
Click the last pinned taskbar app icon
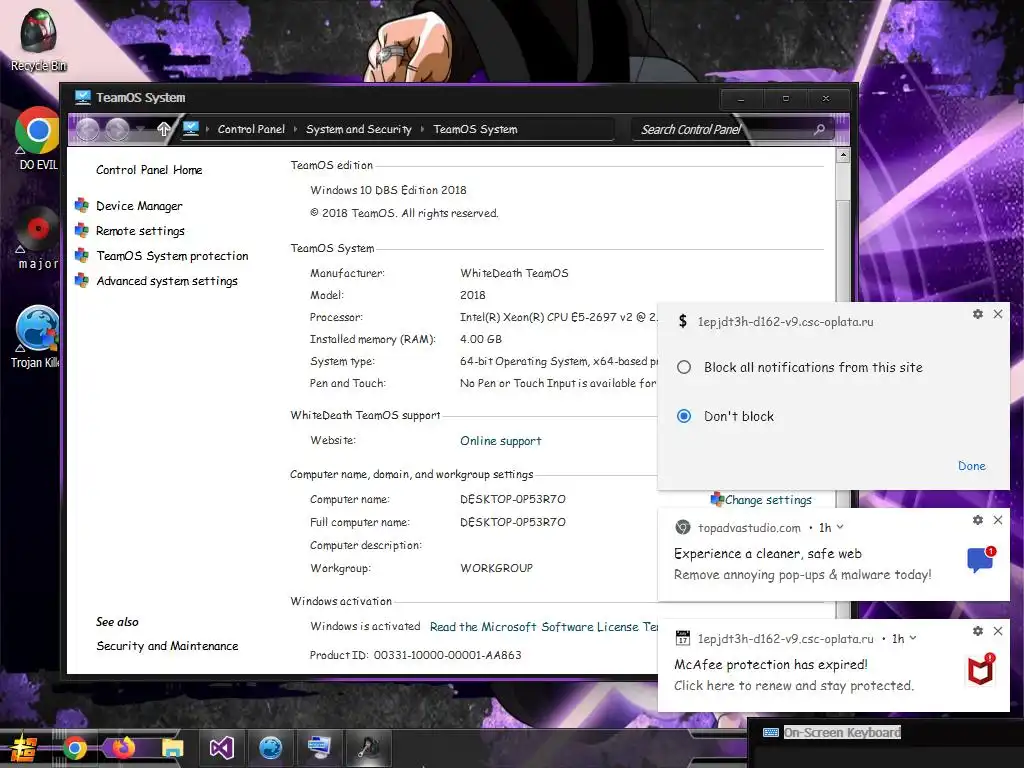[368, 748]
